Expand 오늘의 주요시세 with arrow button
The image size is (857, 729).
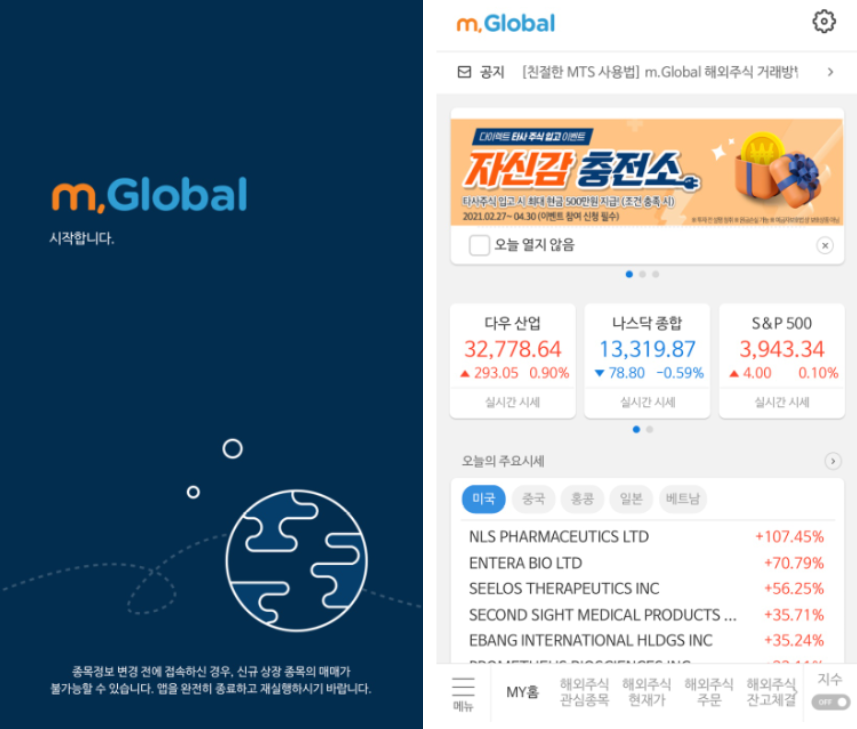(832, 461)
